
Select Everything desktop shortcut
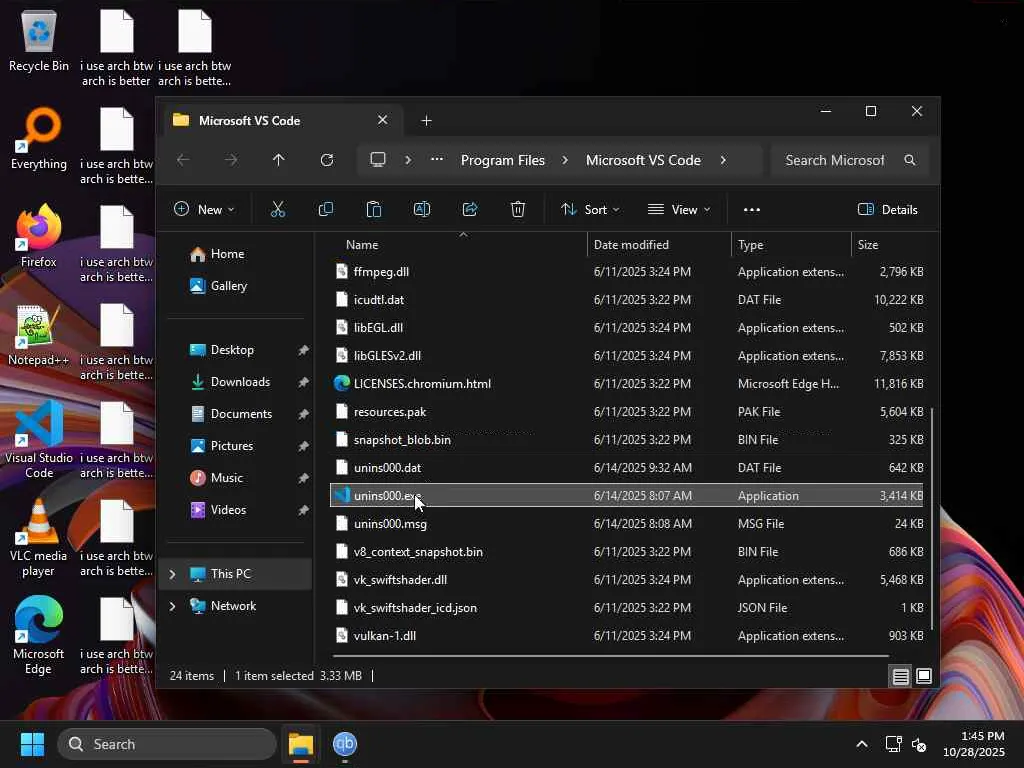click(39, 138)
